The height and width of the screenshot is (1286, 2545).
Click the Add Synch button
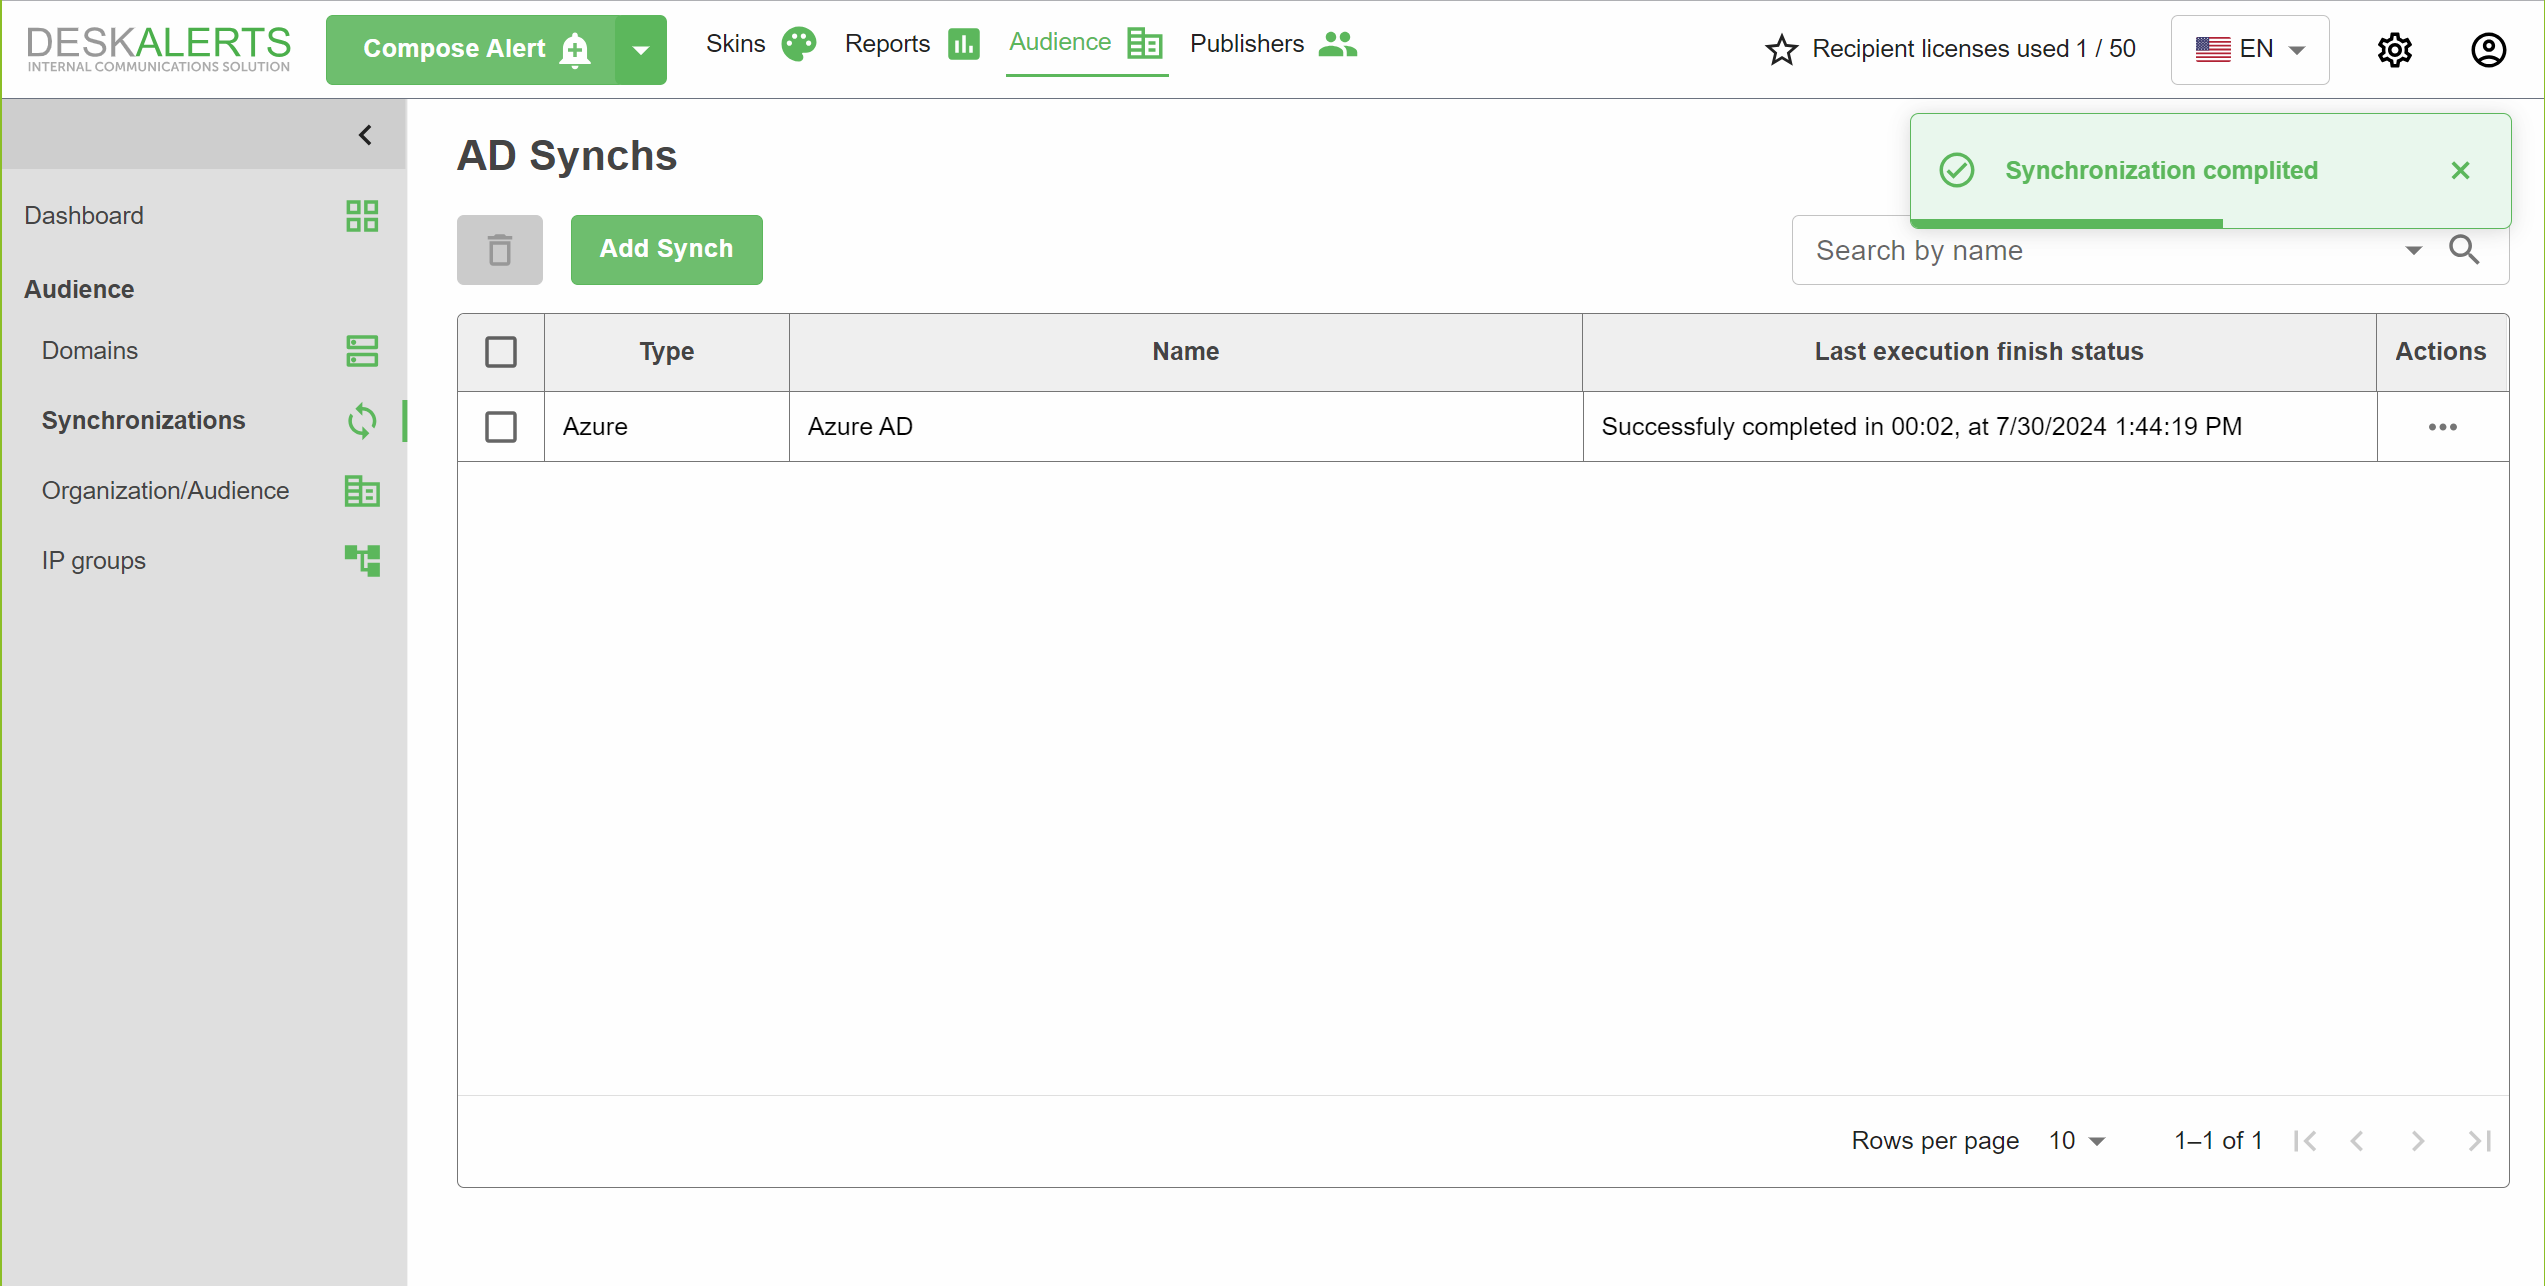666,249
